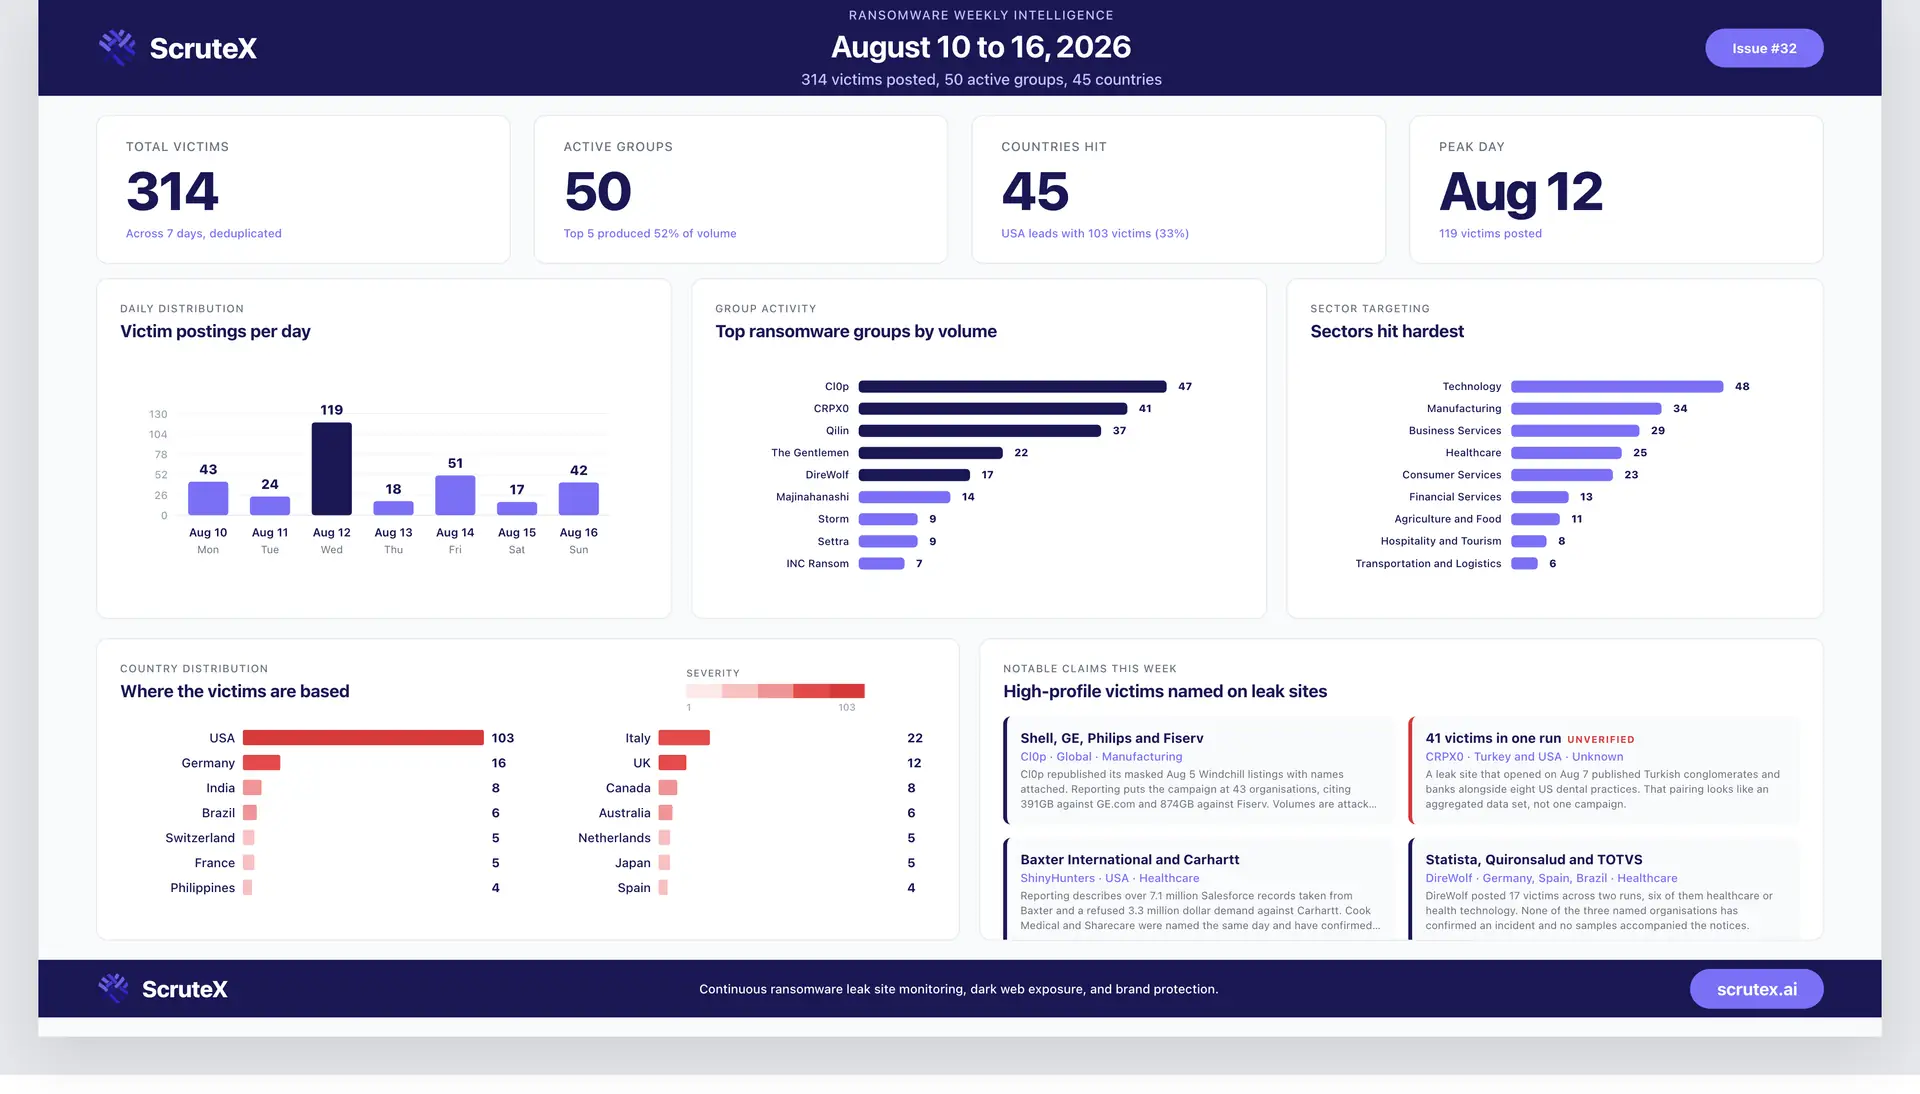Click Top 5 produced 52% of volume note
Image resolution: width=1920 pixels, height=1094 pixels.
650,234
